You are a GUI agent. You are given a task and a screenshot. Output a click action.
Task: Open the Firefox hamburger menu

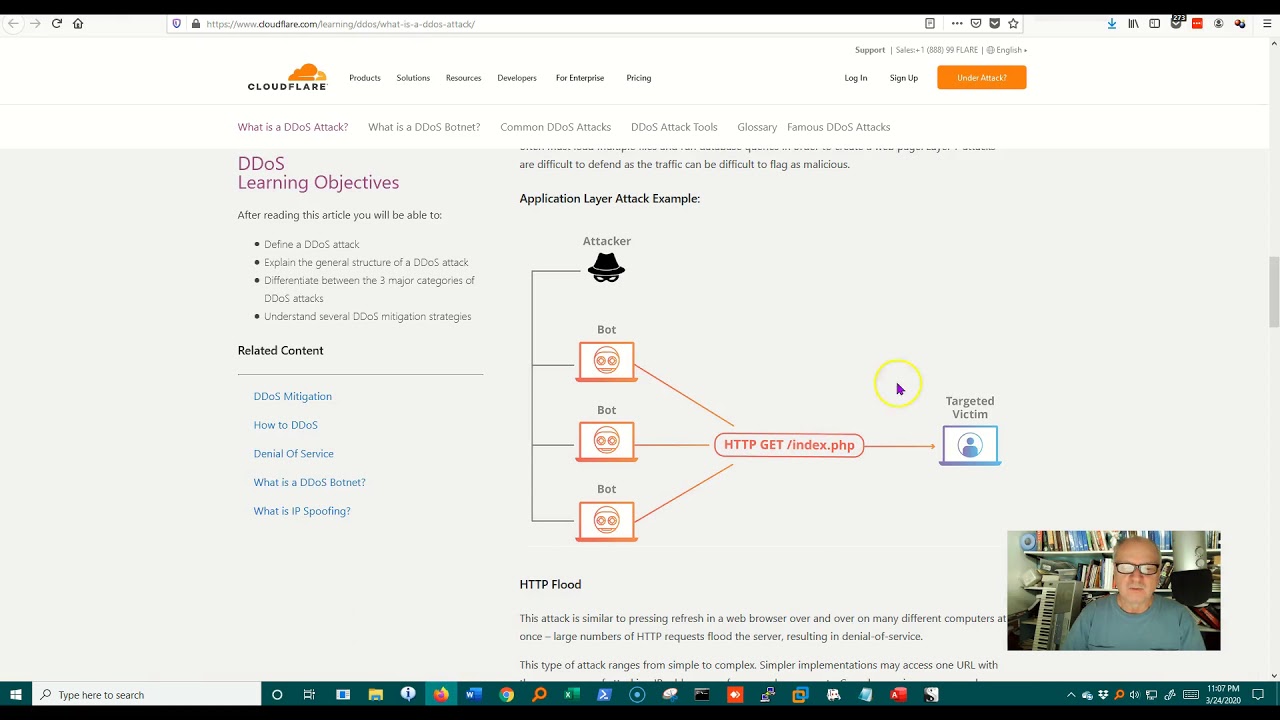(1267, 23)
